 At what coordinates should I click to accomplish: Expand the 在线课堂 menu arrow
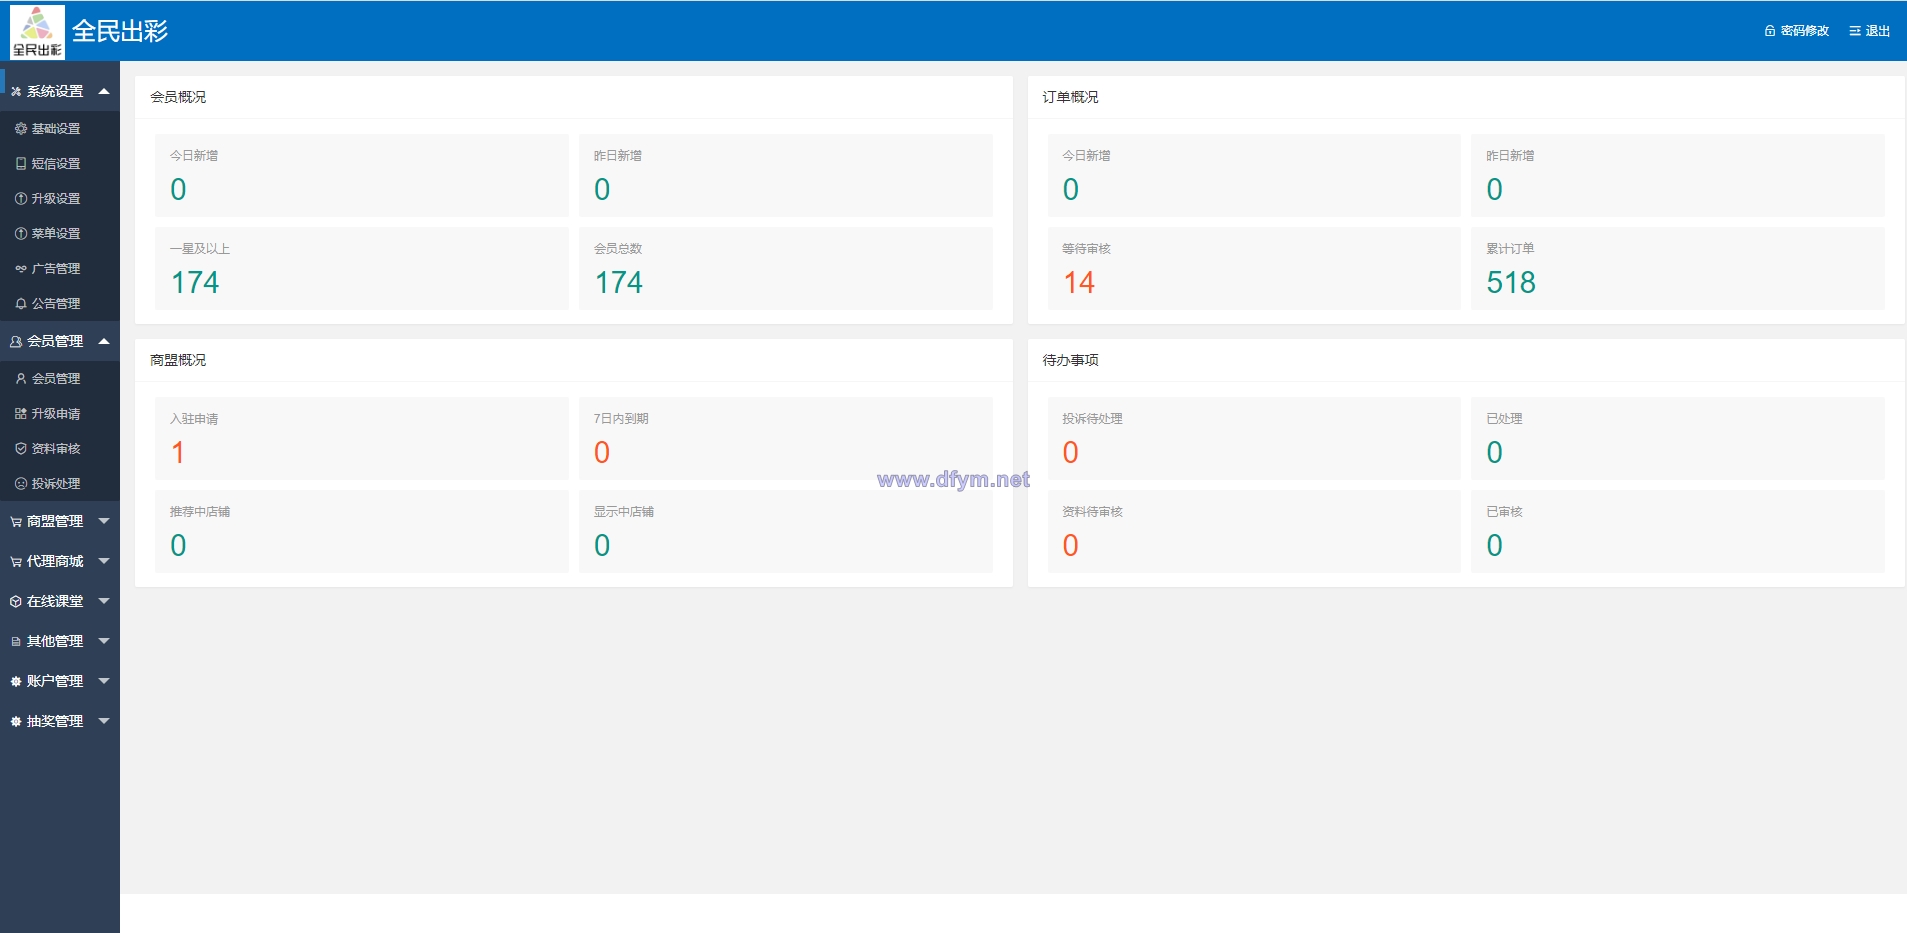(104, 601)
